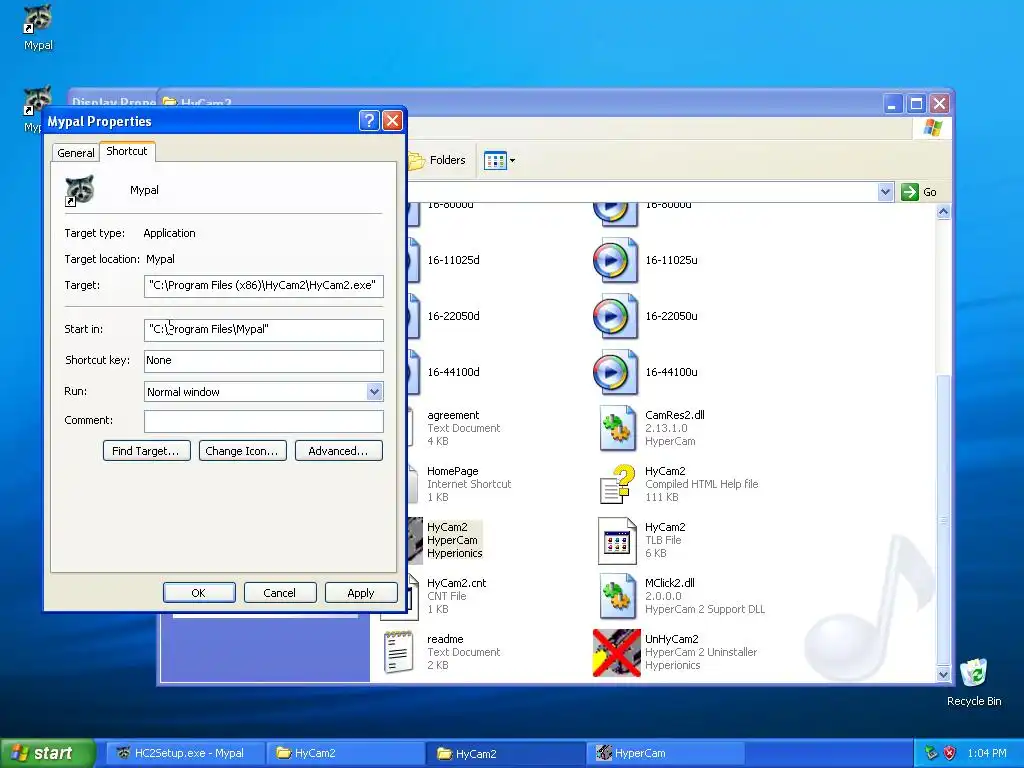Click the green system tray icon beside the shield
This screenshot has height=768, width=1024.
(x=931, y=753)
